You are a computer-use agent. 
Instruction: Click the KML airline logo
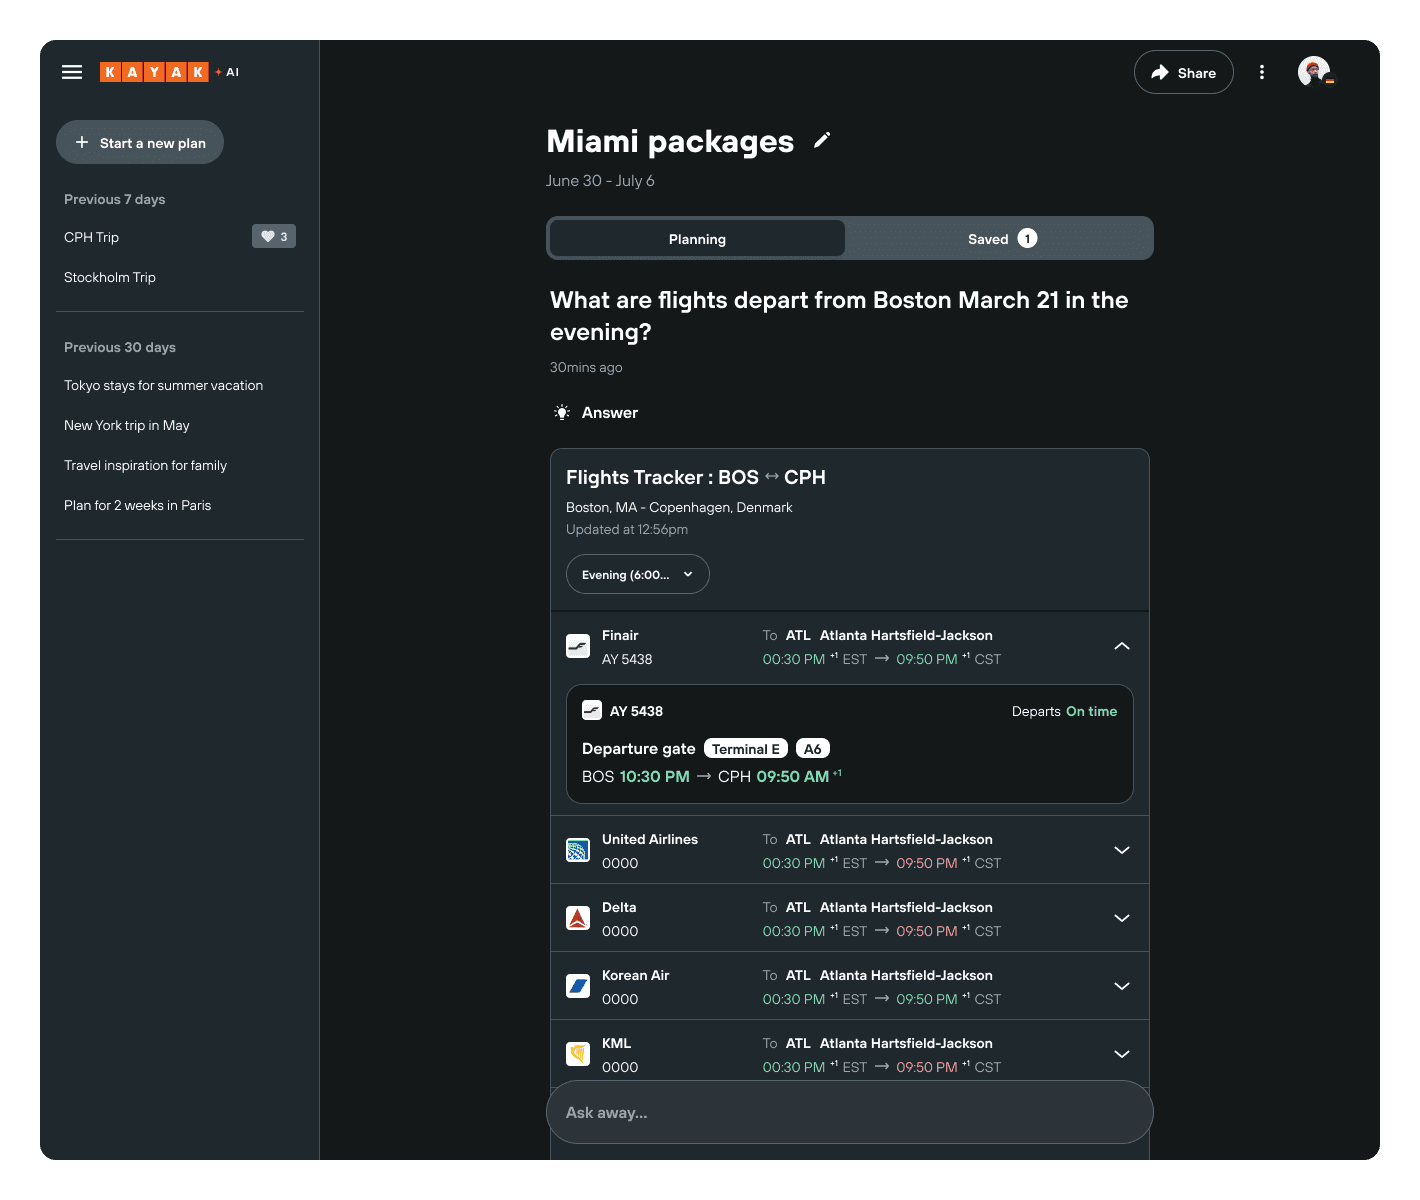pos(578,1055)
